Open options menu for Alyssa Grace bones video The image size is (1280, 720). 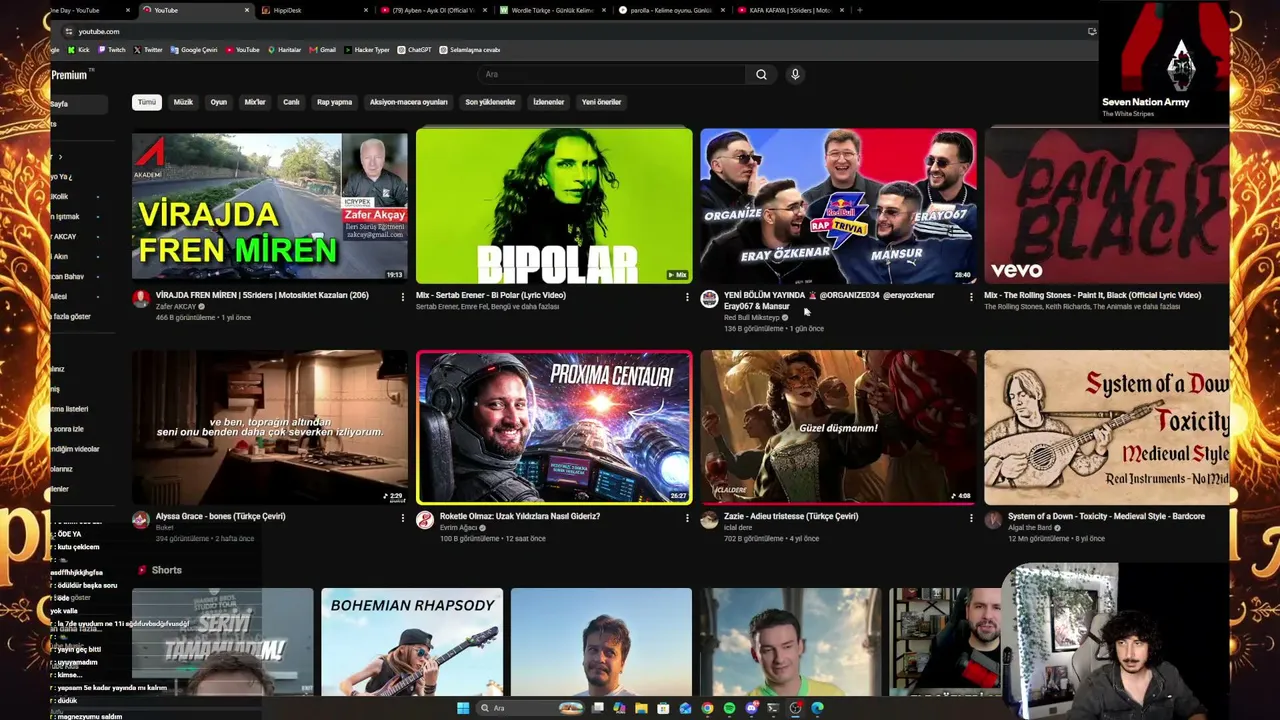coord(403,518)
